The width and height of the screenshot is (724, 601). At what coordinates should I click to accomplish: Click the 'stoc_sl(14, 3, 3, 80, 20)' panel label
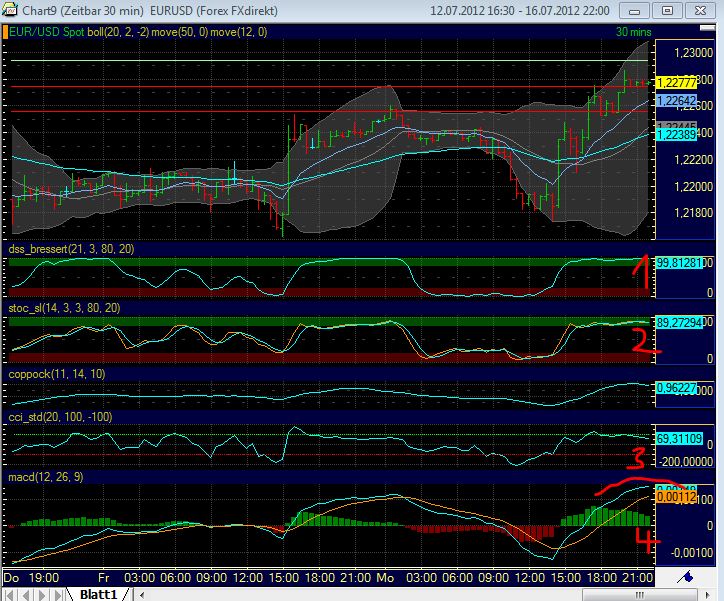click(x=64, y=308)
